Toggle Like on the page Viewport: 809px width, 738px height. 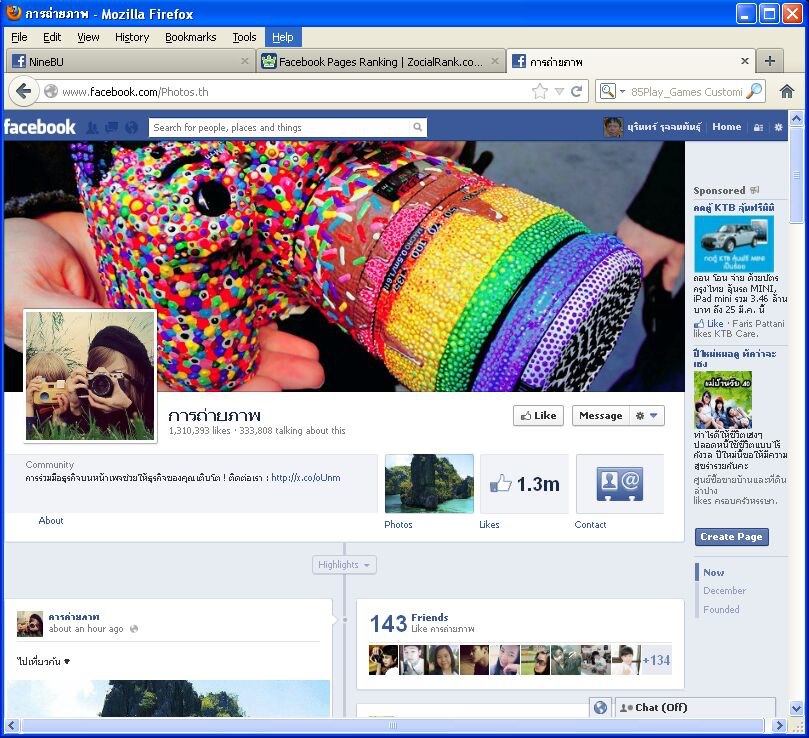pyautogui.click(x=538, y=416)
